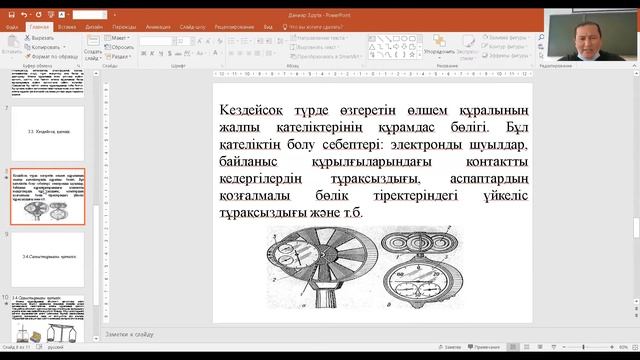640x360 pixels.
Task: Open the Файл tab
Action: coord(12,27)
